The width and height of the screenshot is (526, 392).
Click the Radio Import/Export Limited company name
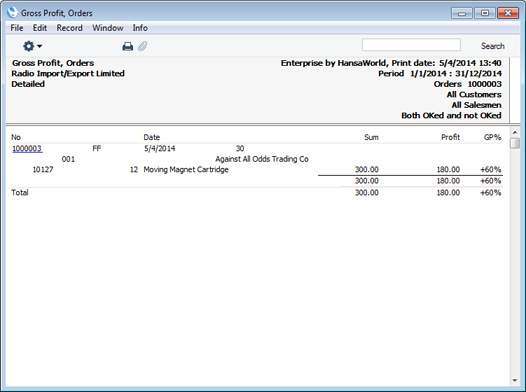tap(68, 73)
